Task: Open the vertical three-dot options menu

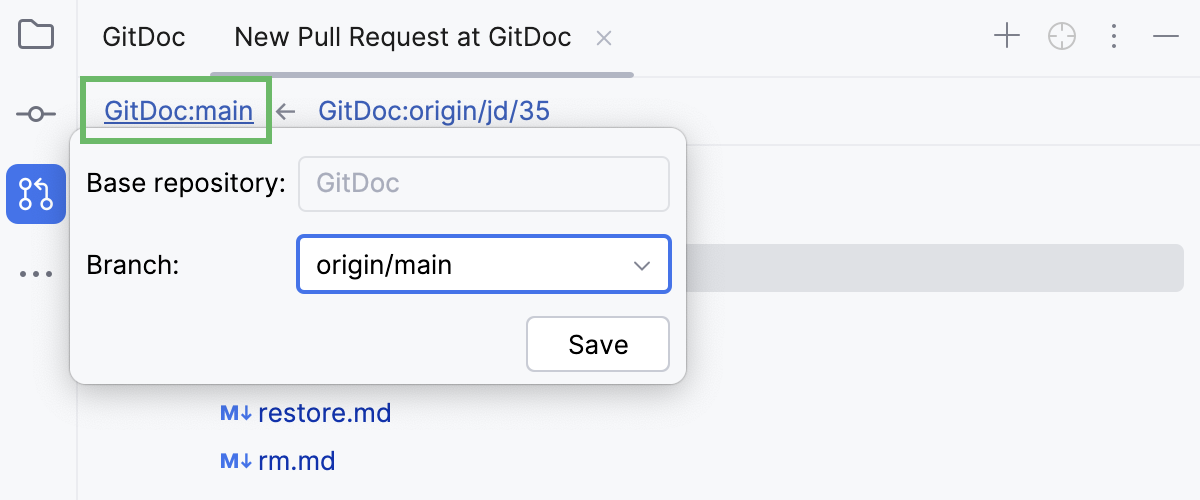Action: tap(1114, 37)
